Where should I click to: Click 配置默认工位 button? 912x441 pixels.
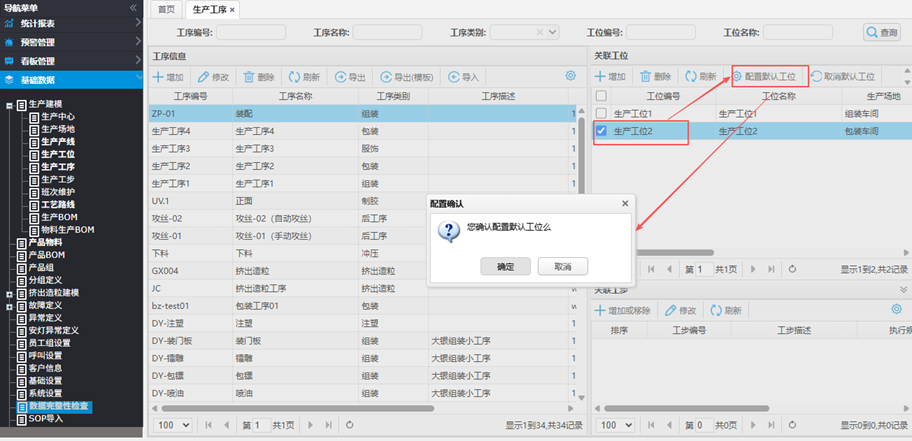click(x=764, y=77)
